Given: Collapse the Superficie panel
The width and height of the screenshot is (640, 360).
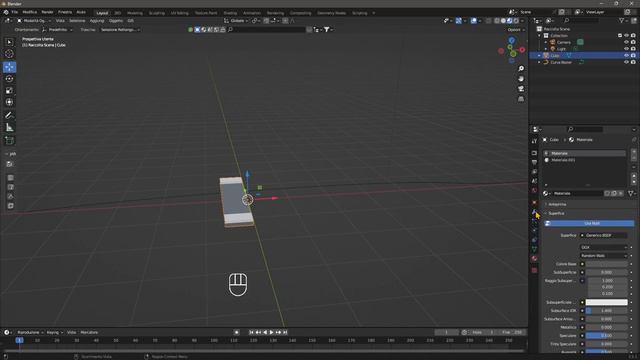Looking at the screenshot, I should coord(556,213).
